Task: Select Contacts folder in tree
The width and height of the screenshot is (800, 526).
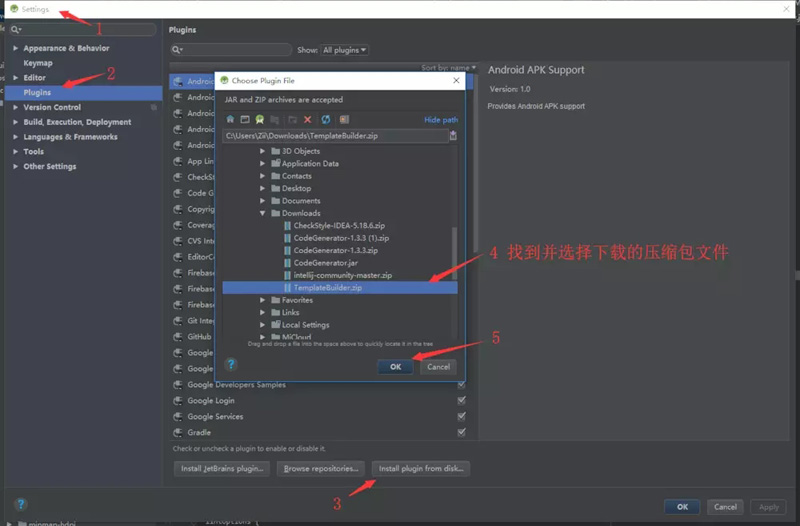Action: 296,176
